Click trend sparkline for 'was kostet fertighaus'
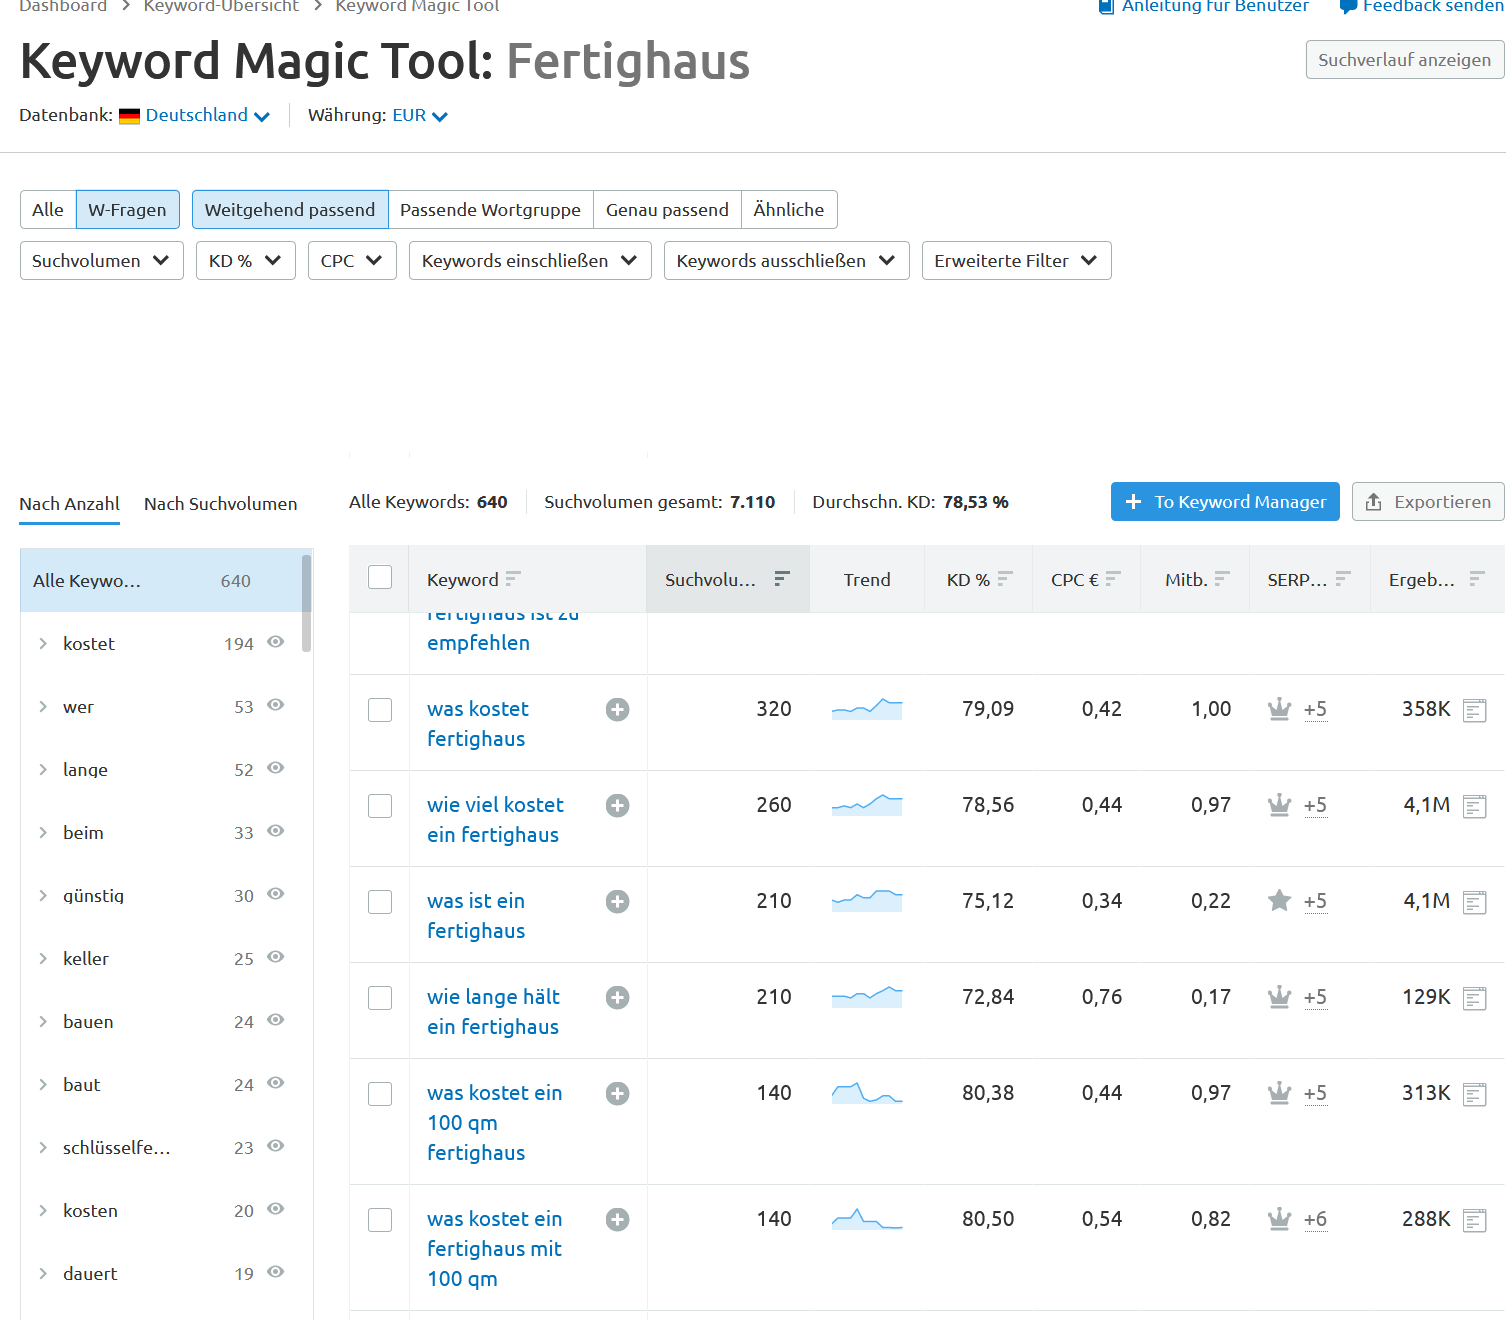 [867, 709]
